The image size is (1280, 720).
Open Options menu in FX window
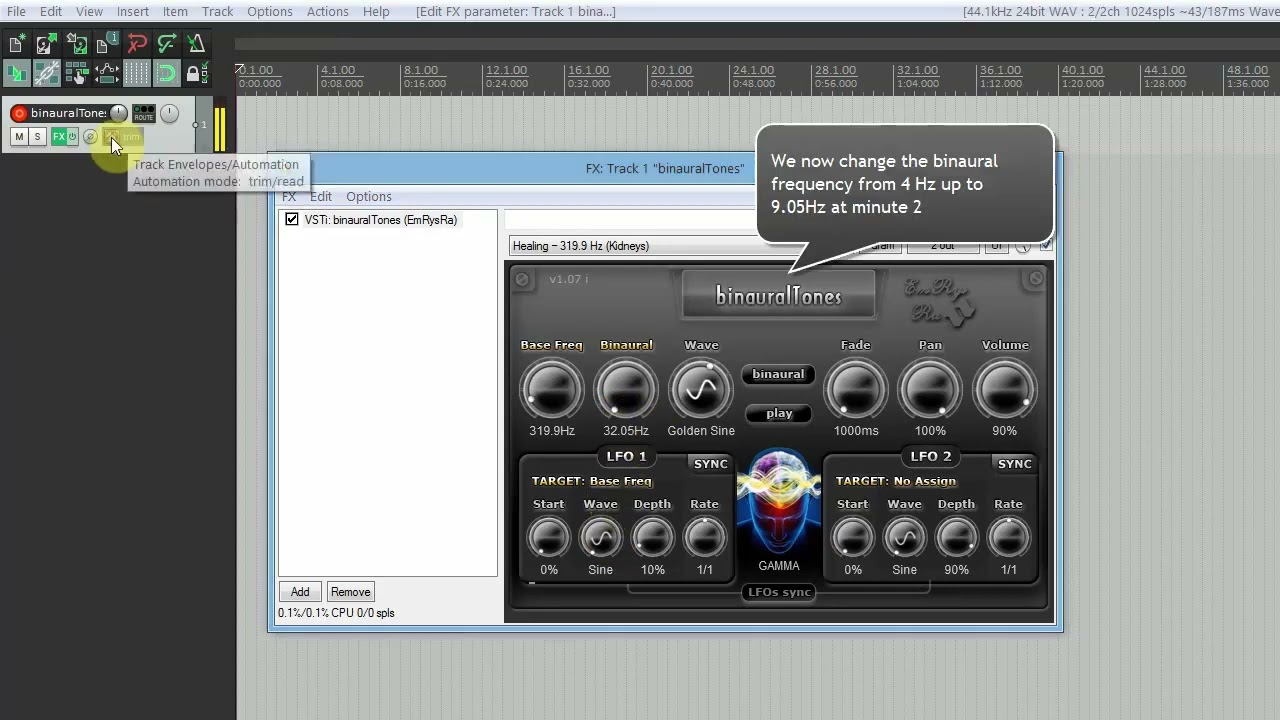pos(369,196)
